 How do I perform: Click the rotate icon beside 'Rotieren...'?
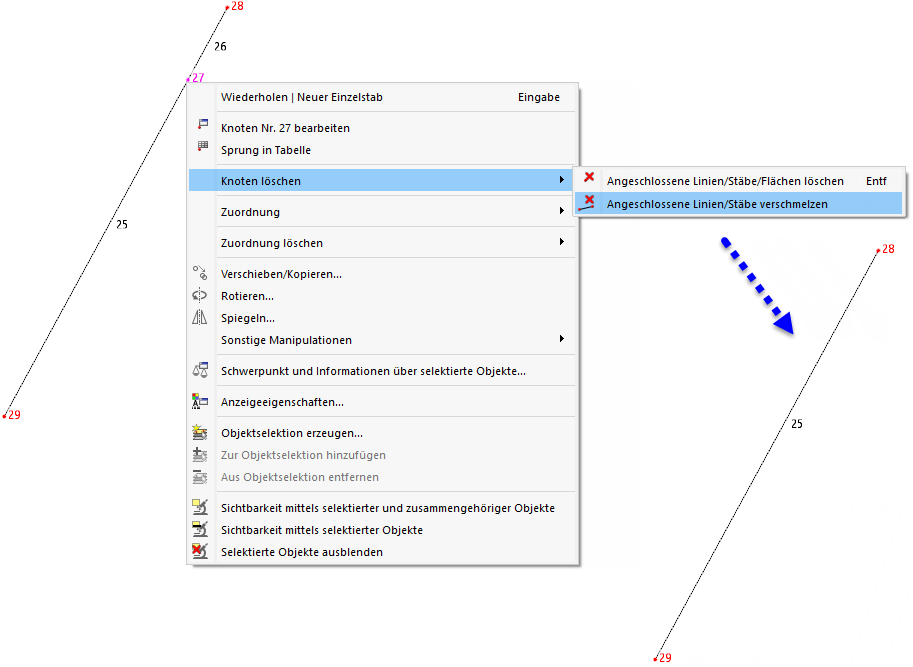click(200, 295)
